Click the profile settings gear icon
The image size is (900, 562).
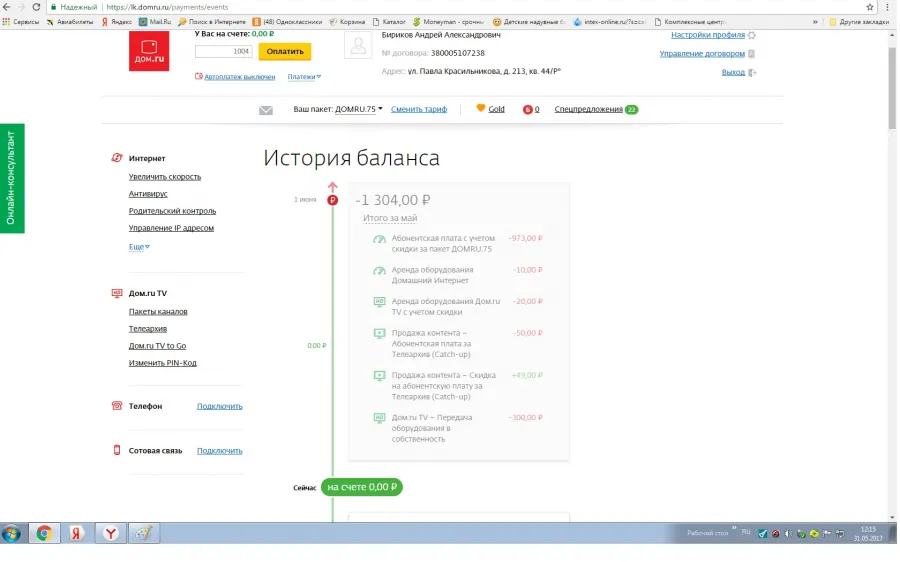tap(752, 35)
